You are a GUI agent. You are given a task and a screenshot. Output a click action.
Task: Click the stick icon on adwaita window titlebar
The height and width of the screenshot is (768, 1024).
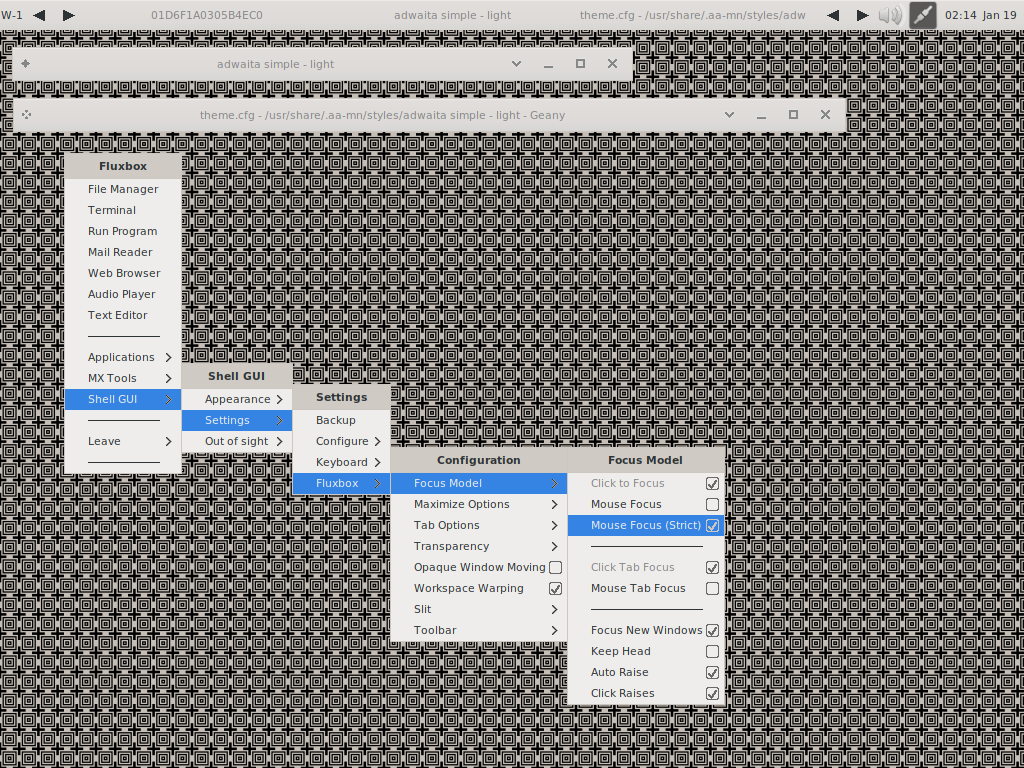tap(25, 63)
